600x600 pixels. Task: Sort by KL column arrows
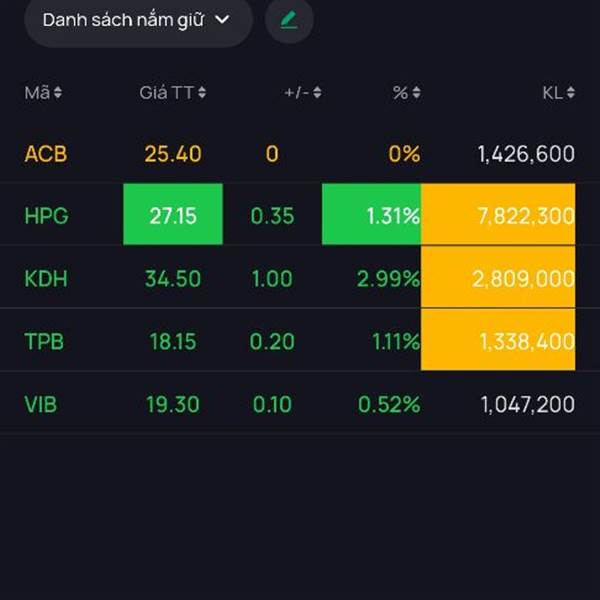pyautogui.click(x=571, y=93)
